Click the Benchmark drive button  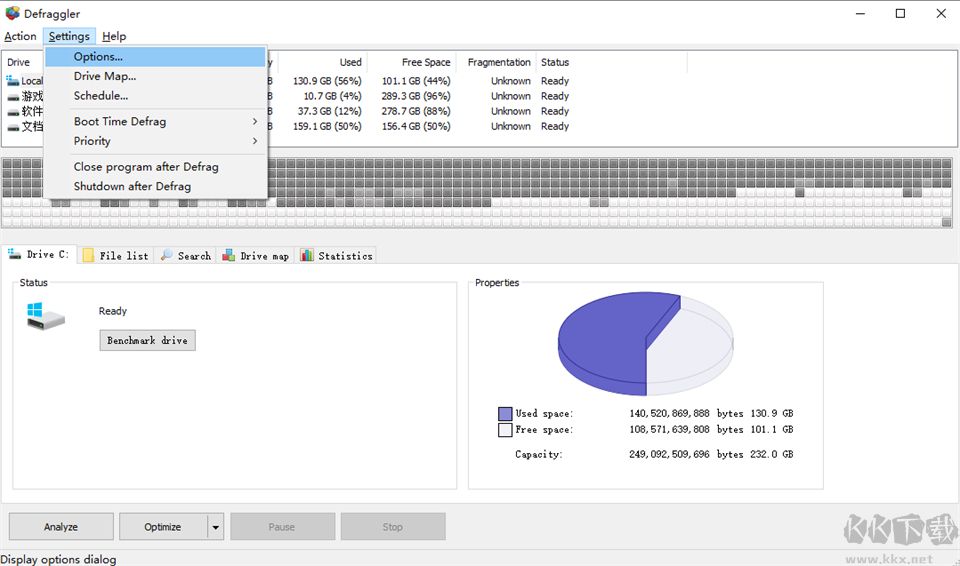147,341
